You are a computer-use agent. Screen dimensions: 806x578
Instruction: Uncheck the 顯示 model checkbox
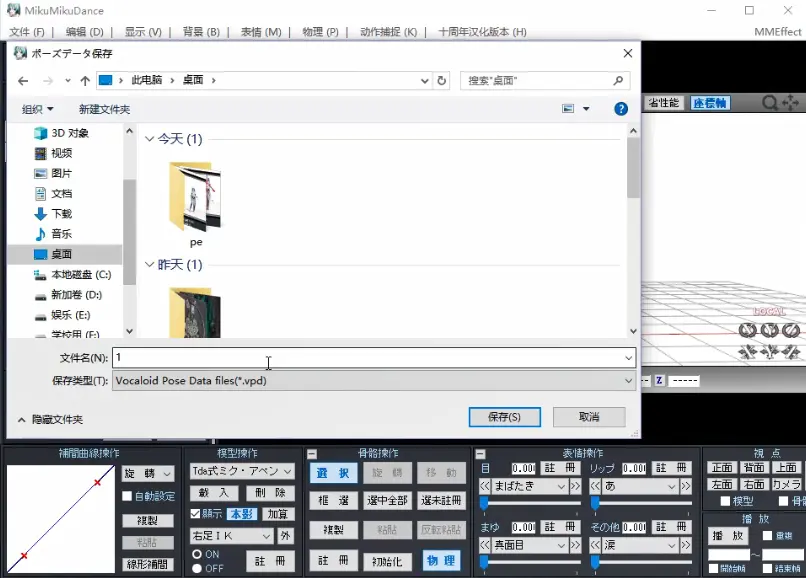point(195,513)
